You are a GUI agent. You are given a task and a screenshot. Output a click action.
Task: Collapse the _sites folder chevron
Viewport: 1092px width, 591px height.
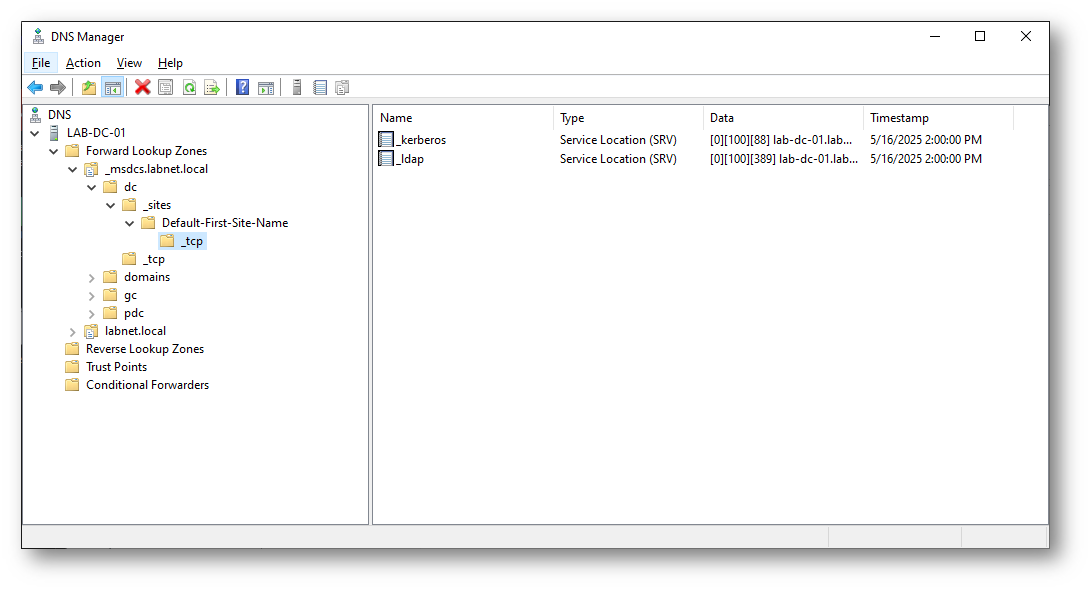111,205
